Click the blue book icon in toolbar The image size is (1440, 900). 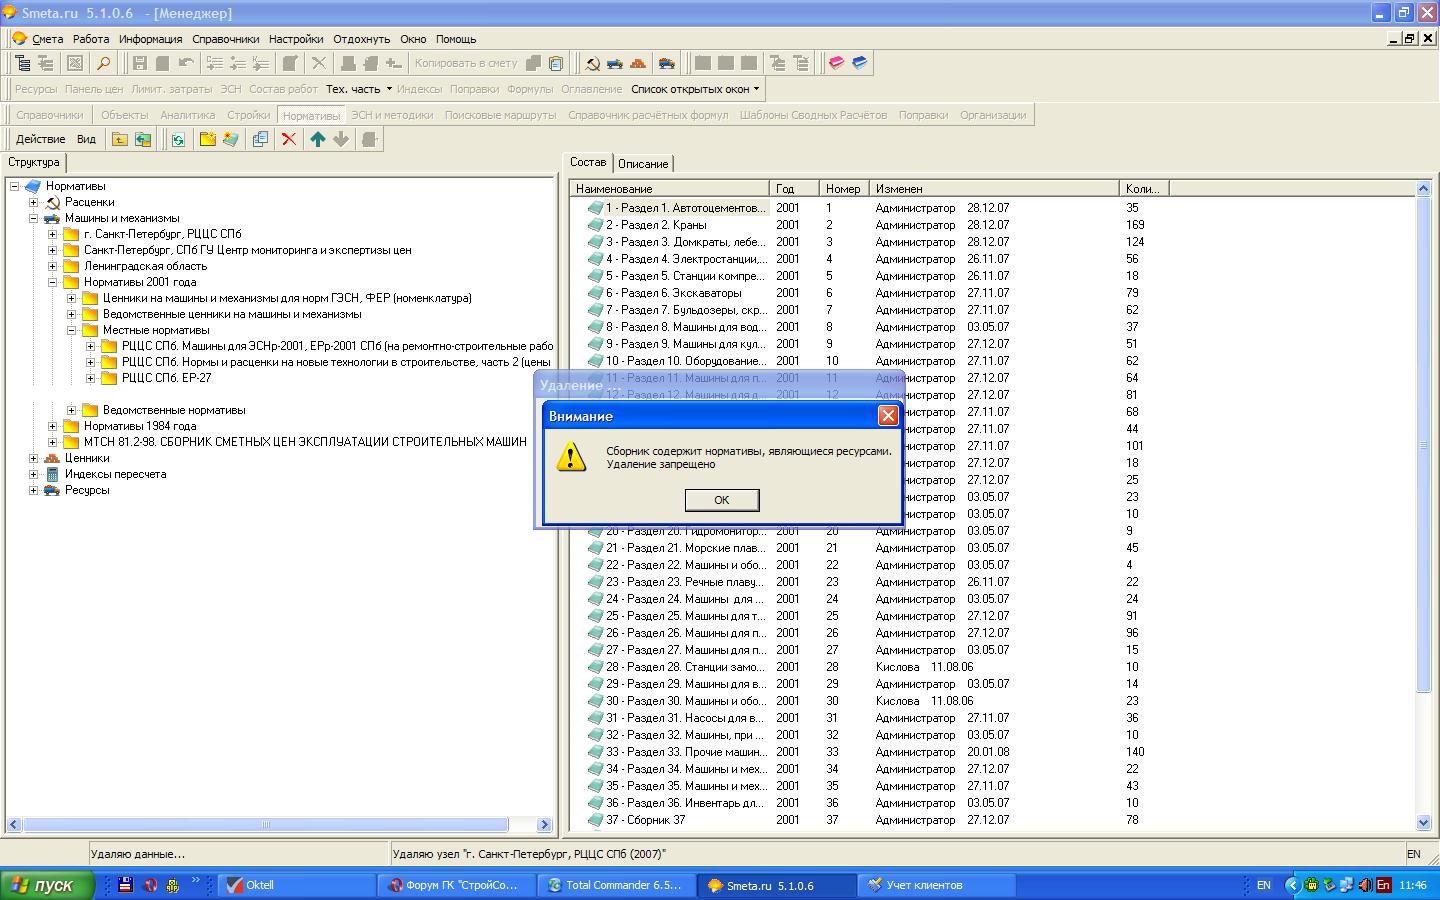point(859,63)
